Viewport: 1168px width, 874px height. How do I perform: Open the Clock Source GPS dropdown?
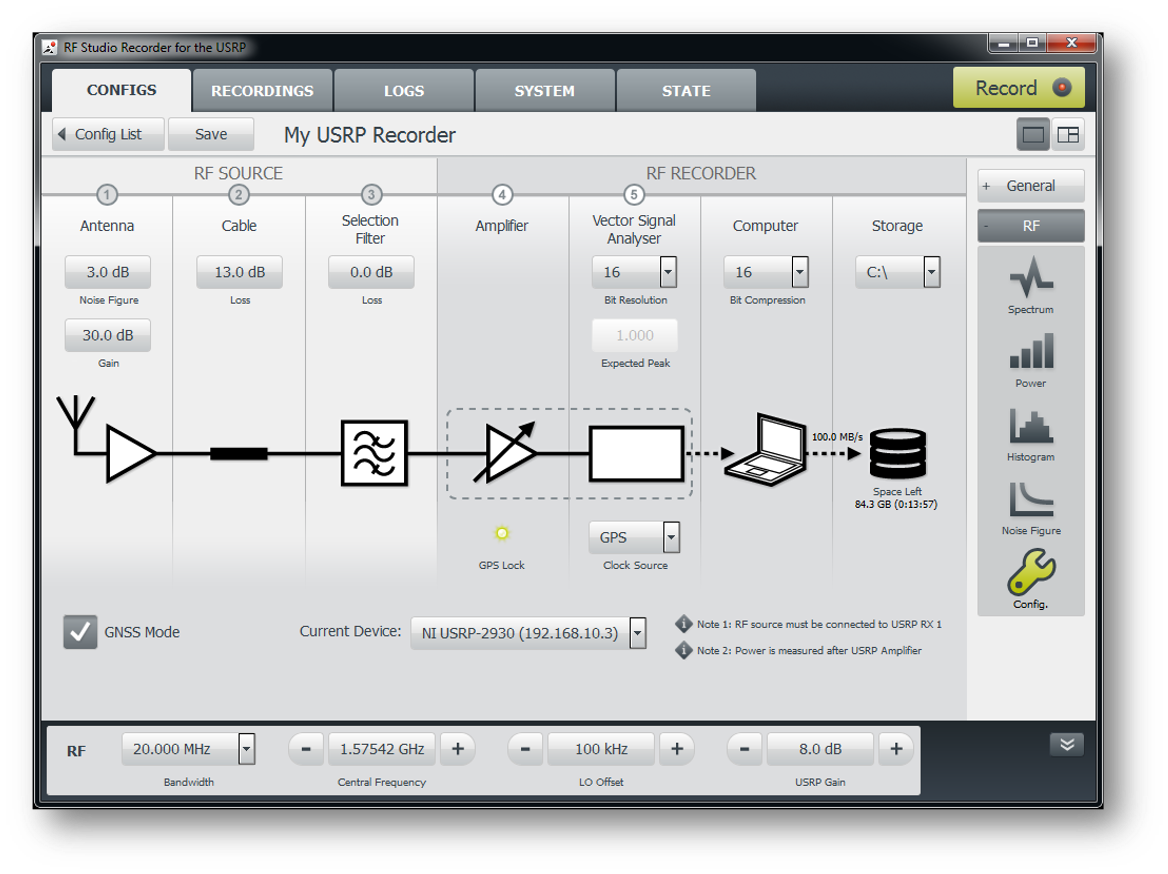click(671, 537)
